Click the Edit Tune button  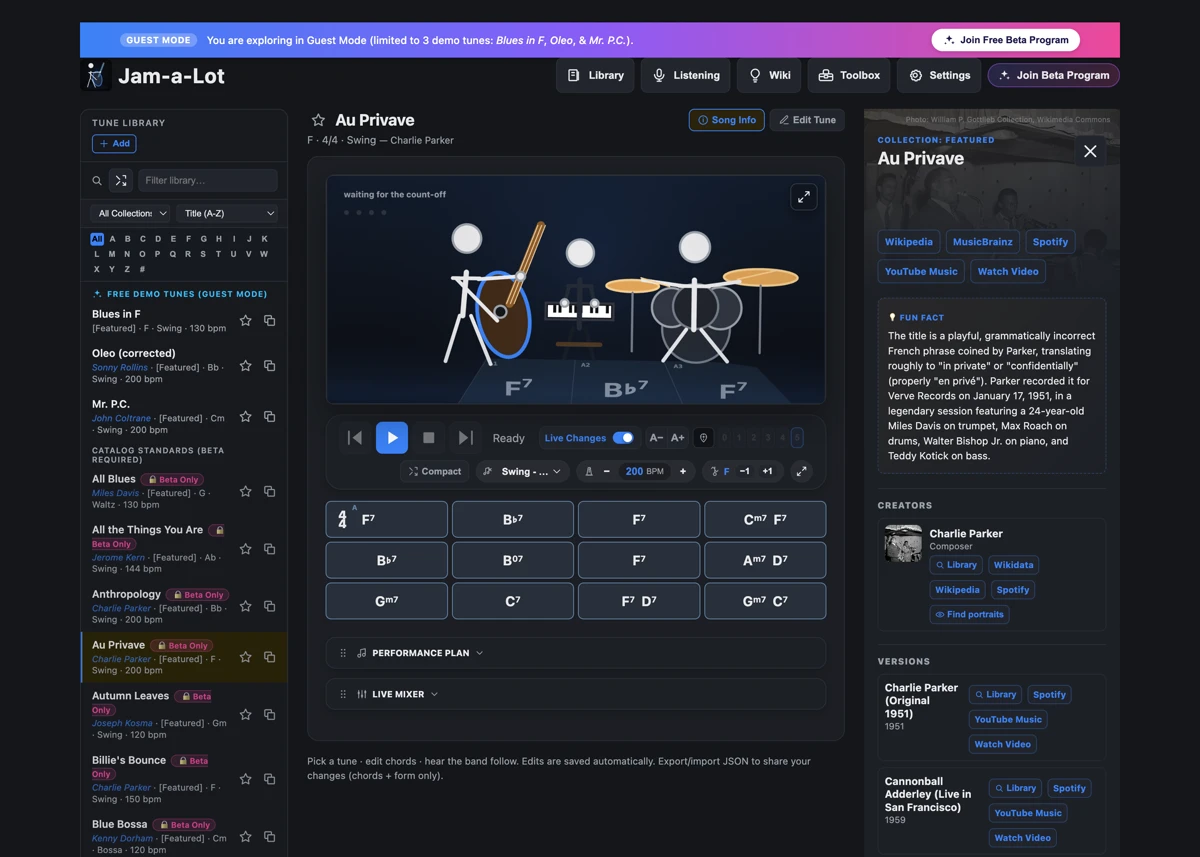pyautogui.click(x=808, y=120)
